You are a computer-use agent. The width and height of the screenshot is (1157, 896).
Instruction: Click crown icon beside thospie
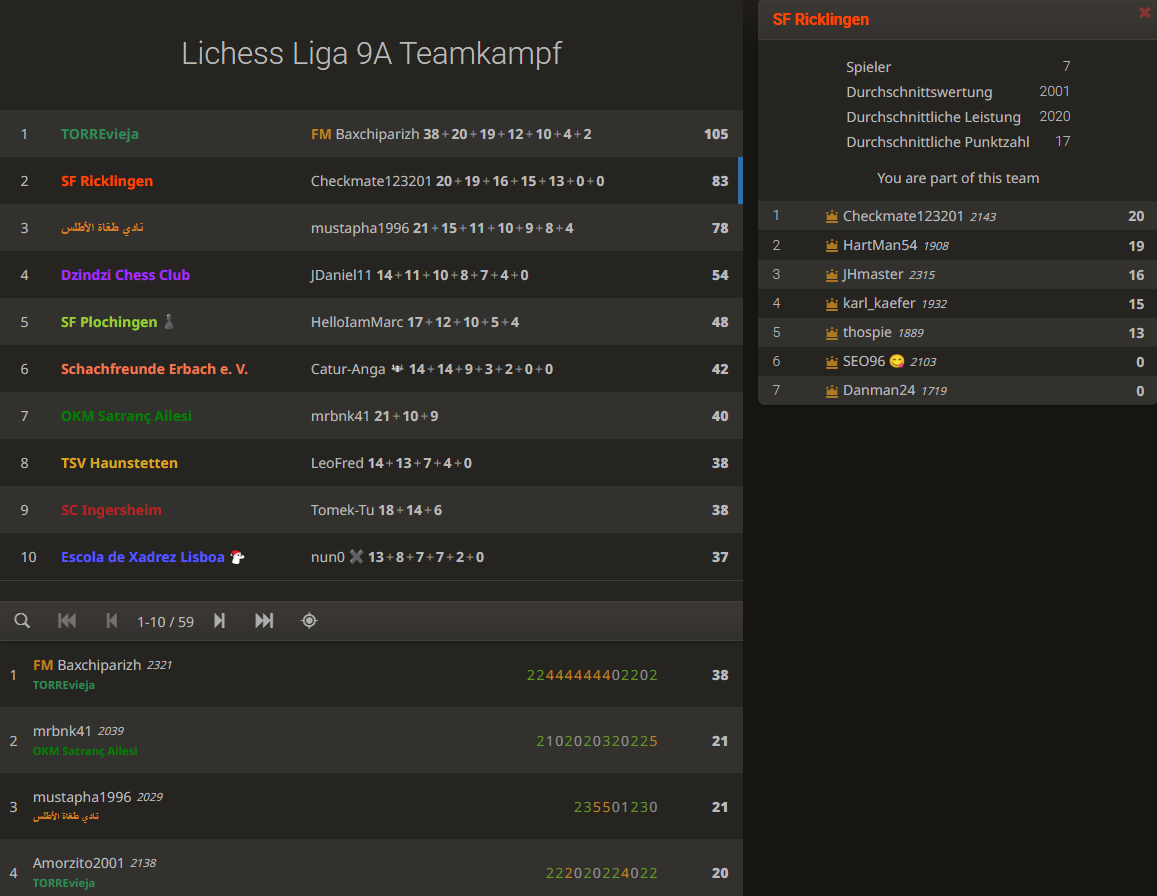coord(832,333)
